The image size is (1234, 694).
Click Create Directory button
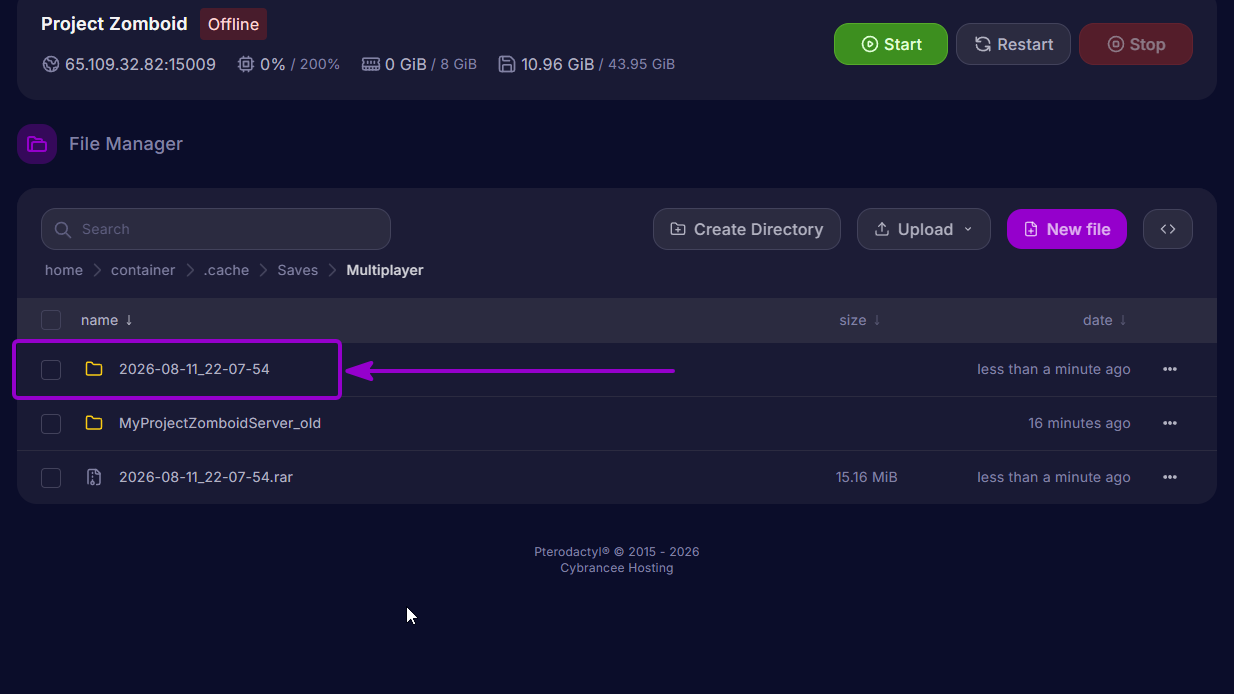(x=747, y=229)
